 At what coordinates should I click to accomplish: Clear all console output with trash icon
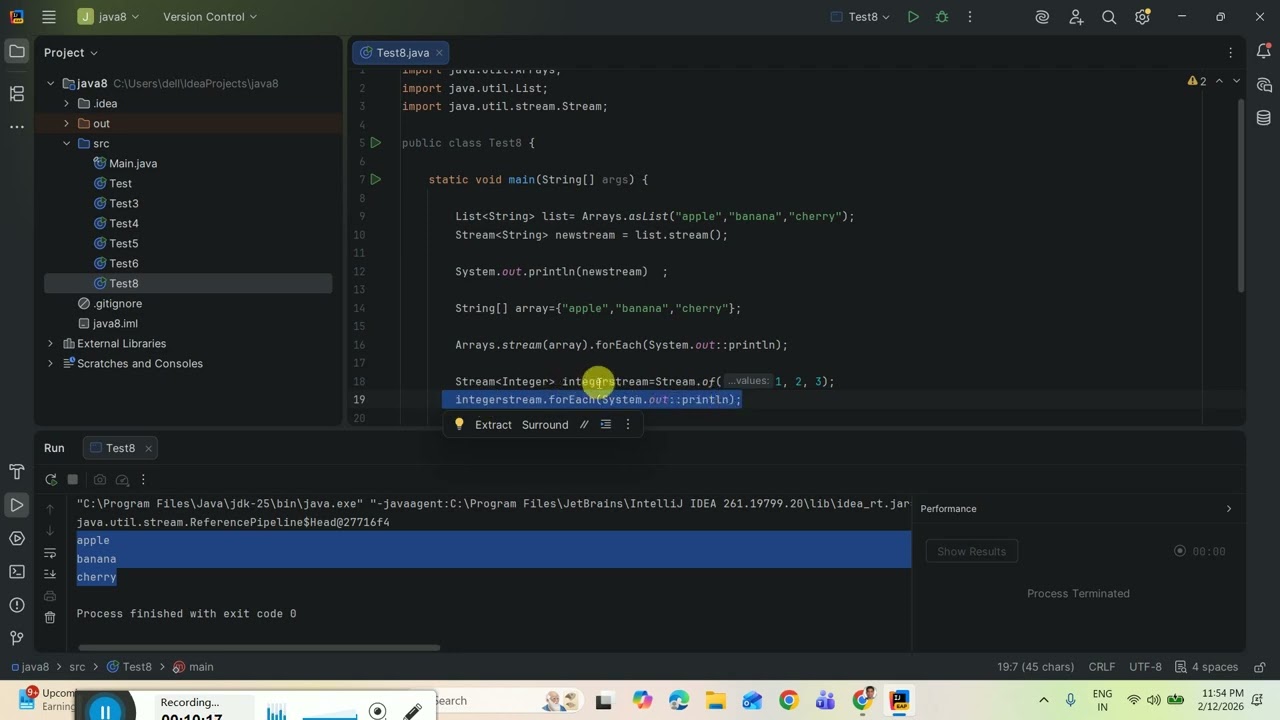(50, 617)
